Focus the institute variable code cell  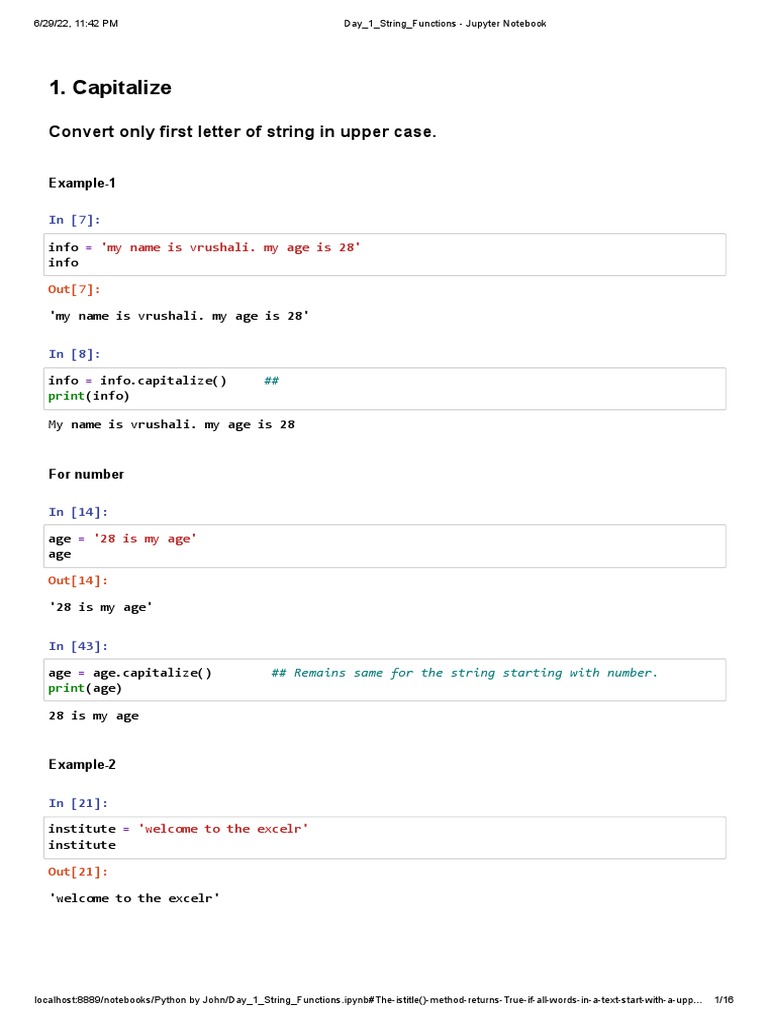point(386,837)
